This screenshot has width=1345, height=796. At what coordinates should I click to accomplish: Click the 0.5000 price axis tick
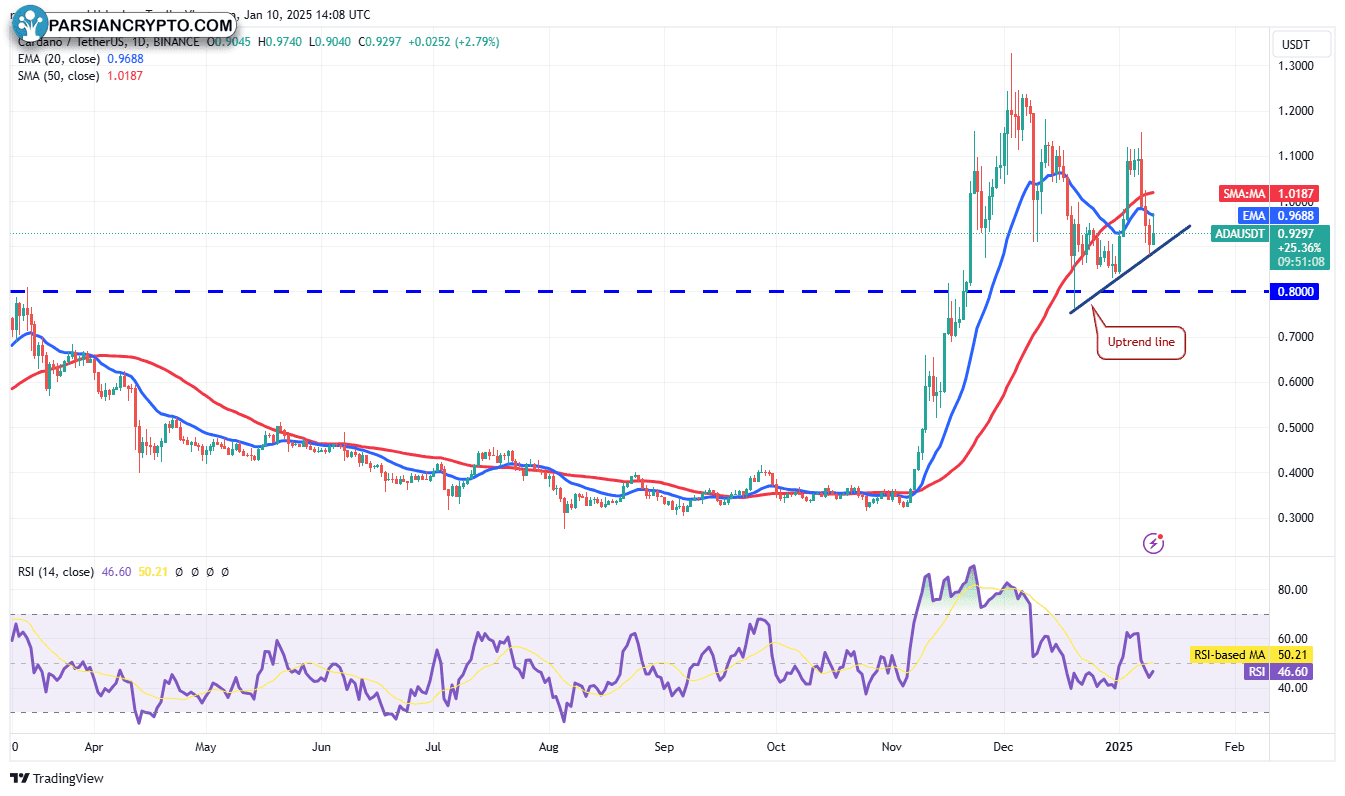click(1298, 428)
